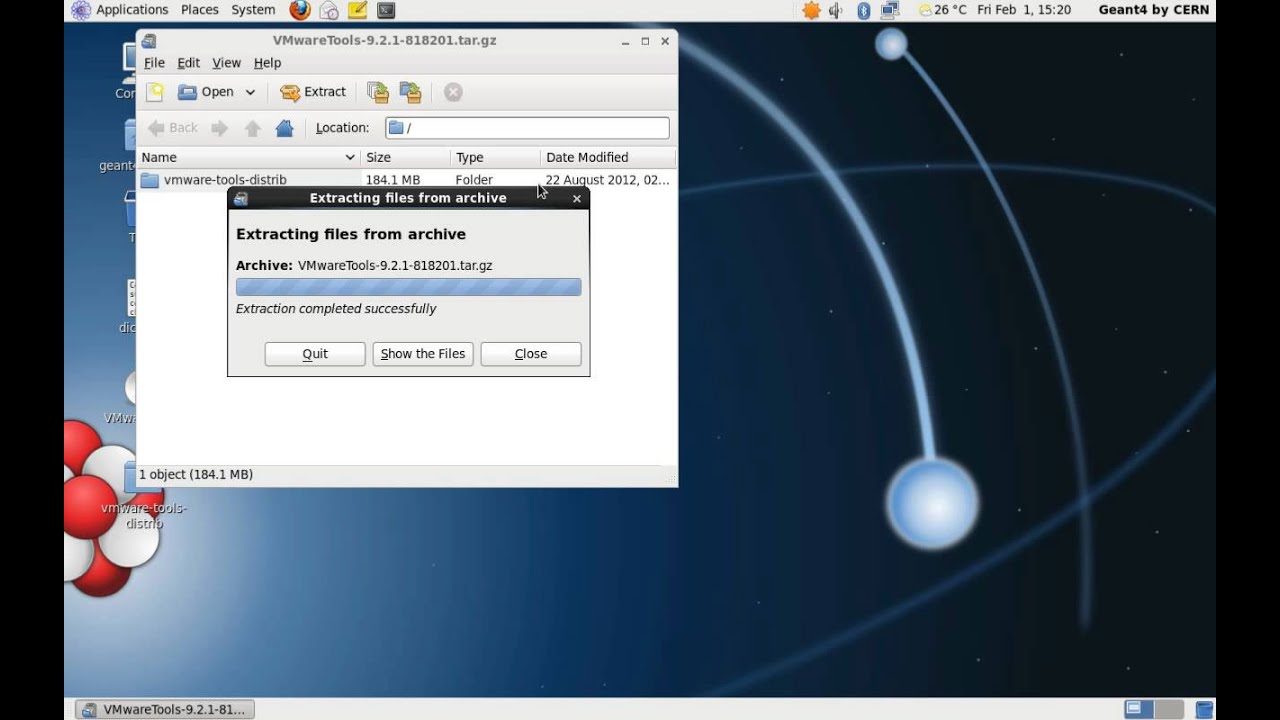
Task: Switch to second workspace in bottom panel
Action: pyautogui.click(x=1170, y=710)
